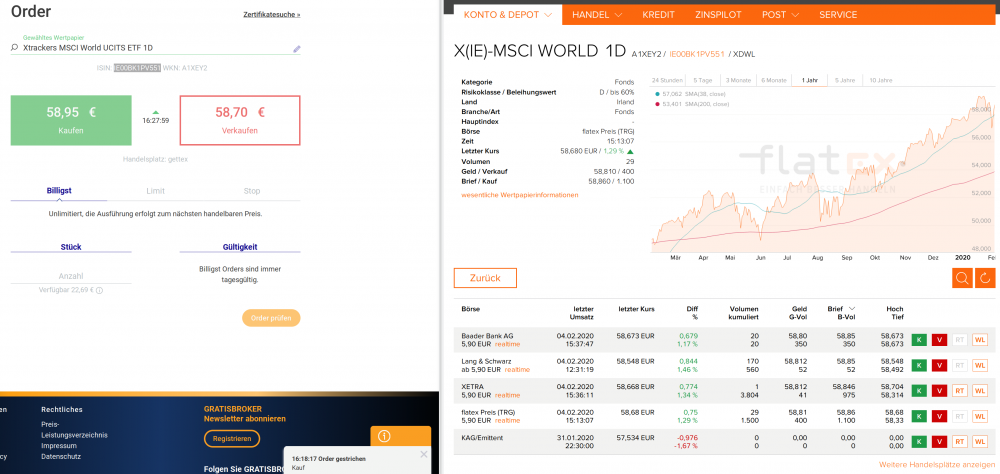
Task: Click the pencil edit icon beside Xtrackers security
Action: click(x=297, y=48)
